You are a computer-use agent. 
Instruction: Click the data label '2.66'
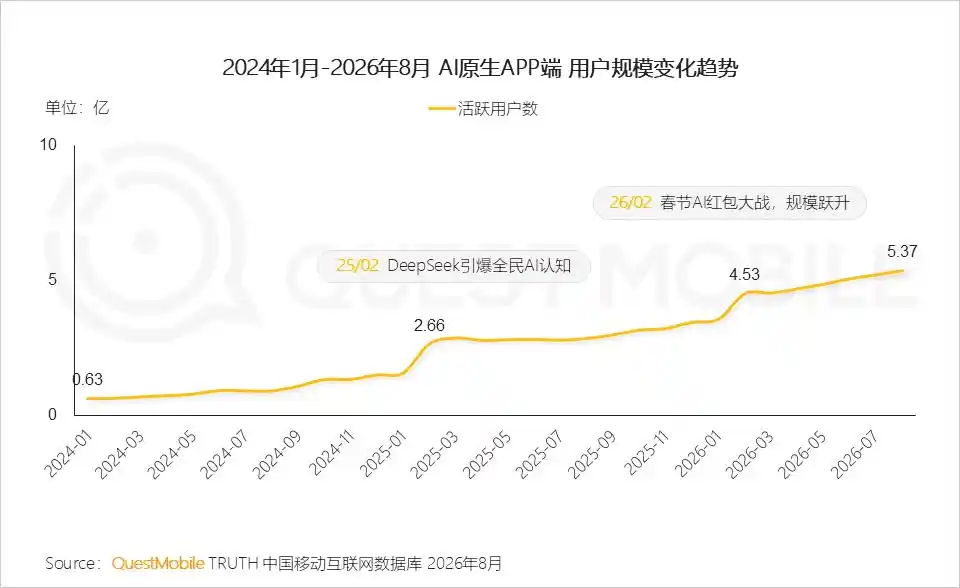(429, 325)
